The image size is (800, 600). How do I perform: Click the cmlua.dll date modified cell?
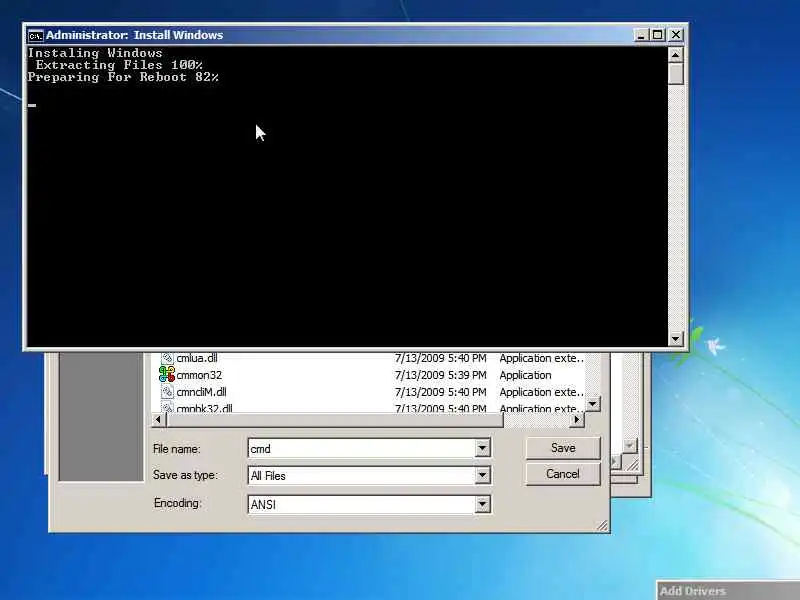(441, 358)
